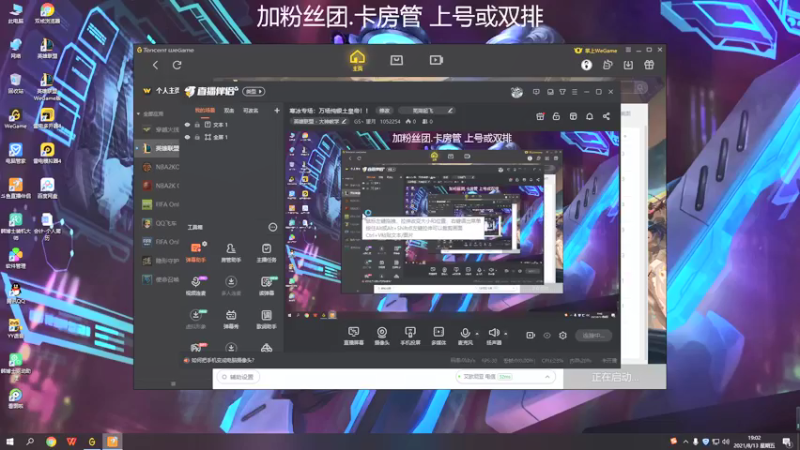Open 弹幕助手 tool
Screen dimensions: 800x450
(196, 253)
